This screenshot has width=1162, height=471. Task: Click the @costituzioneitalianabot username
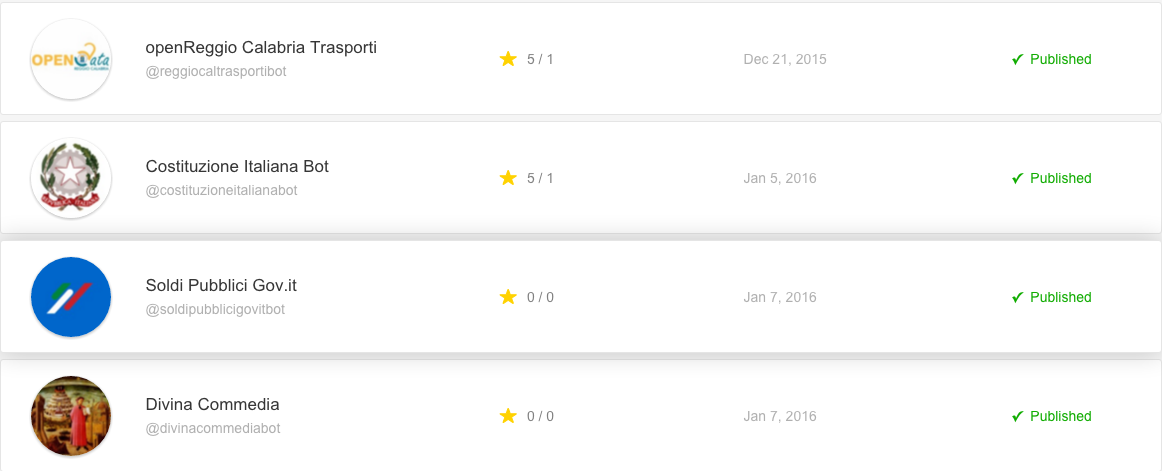(222, 191)
